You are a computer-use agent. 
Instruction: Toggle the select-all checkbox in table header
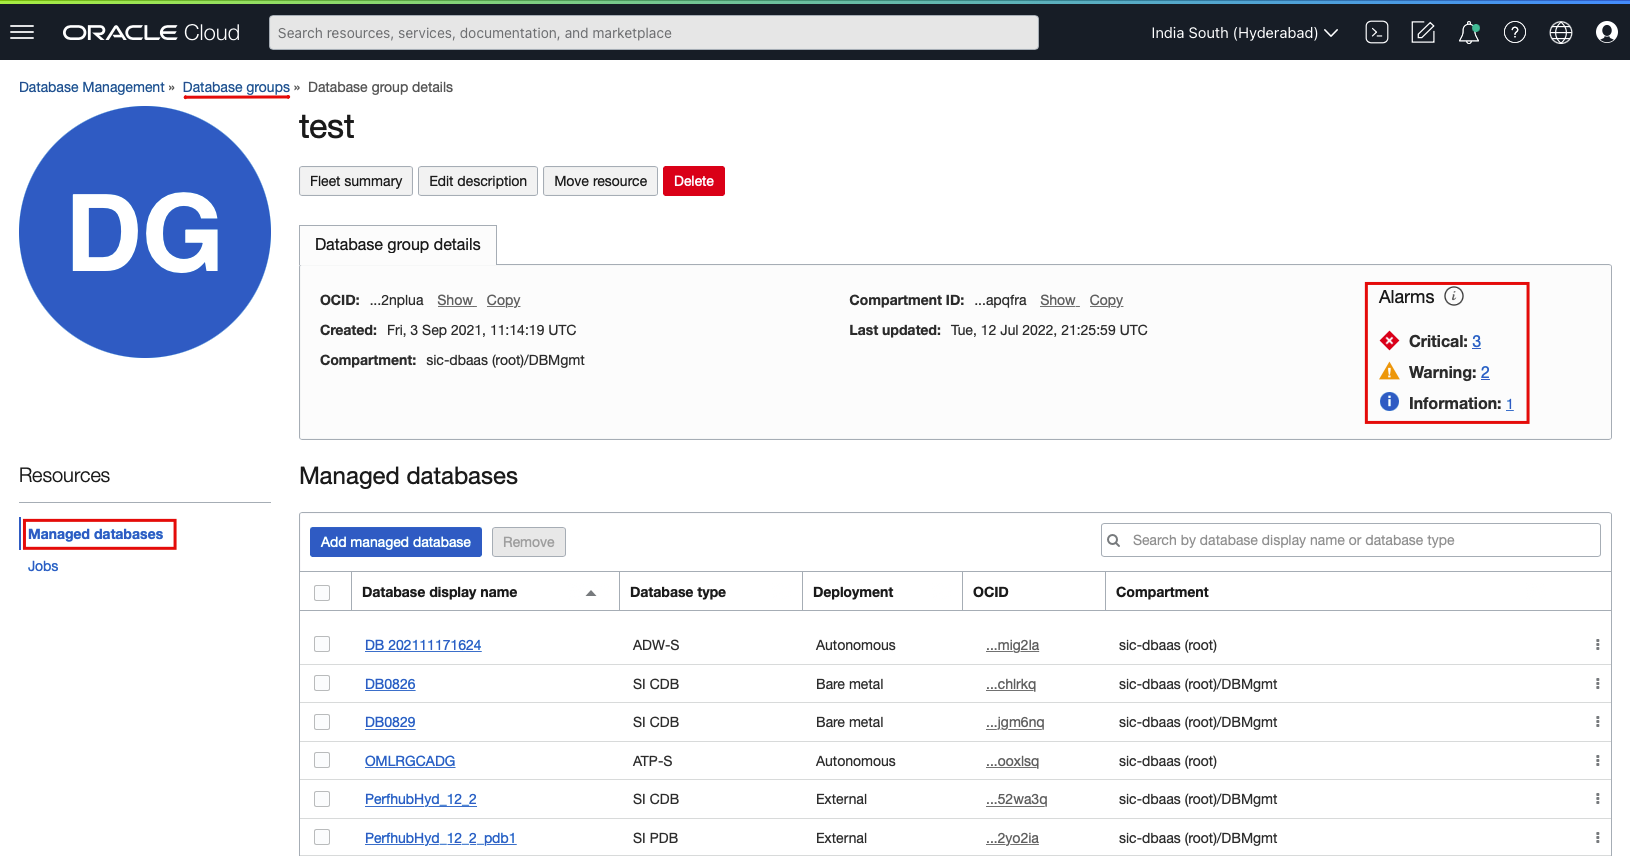[322, 593]
